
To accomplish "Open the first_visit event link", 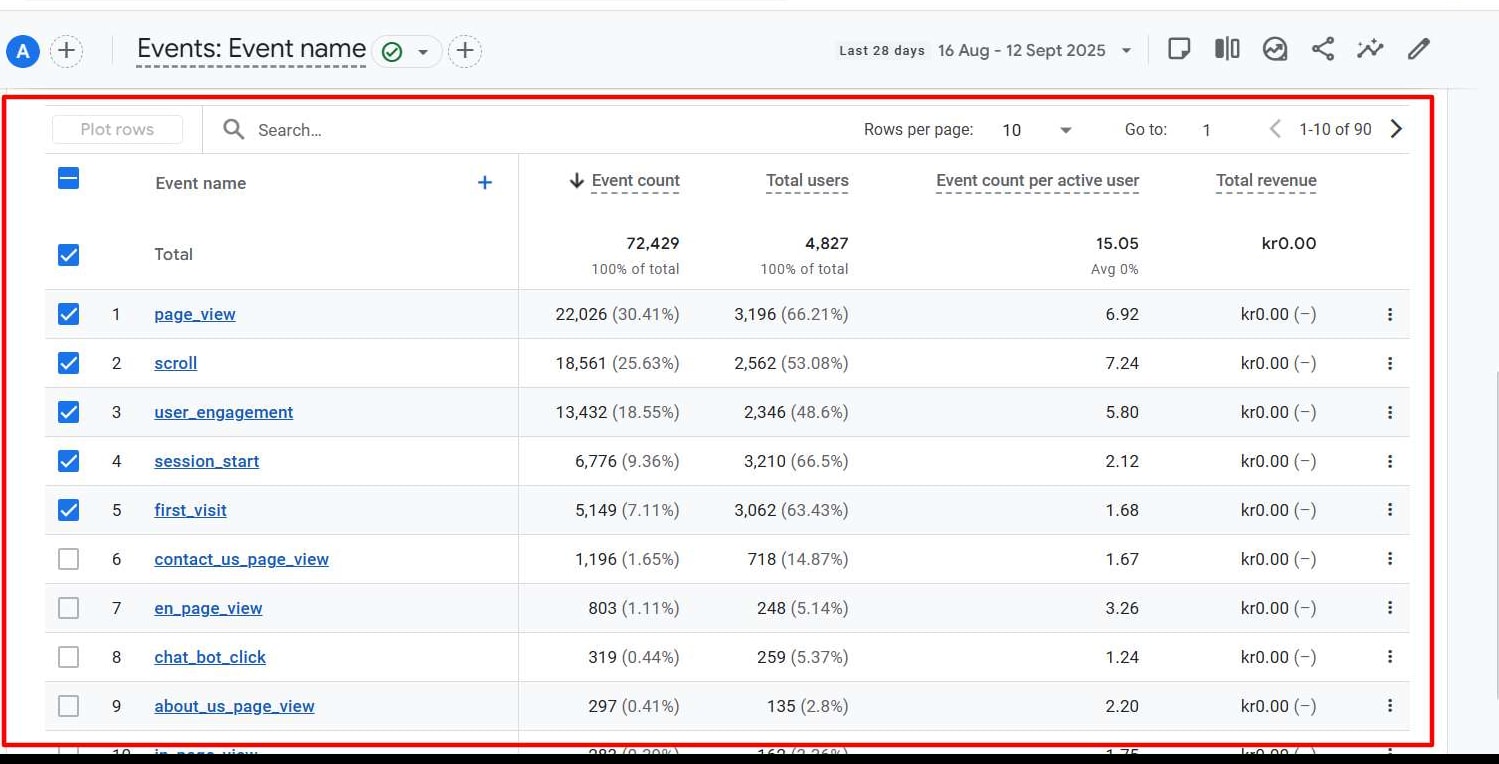I will [x=191, y=510].
